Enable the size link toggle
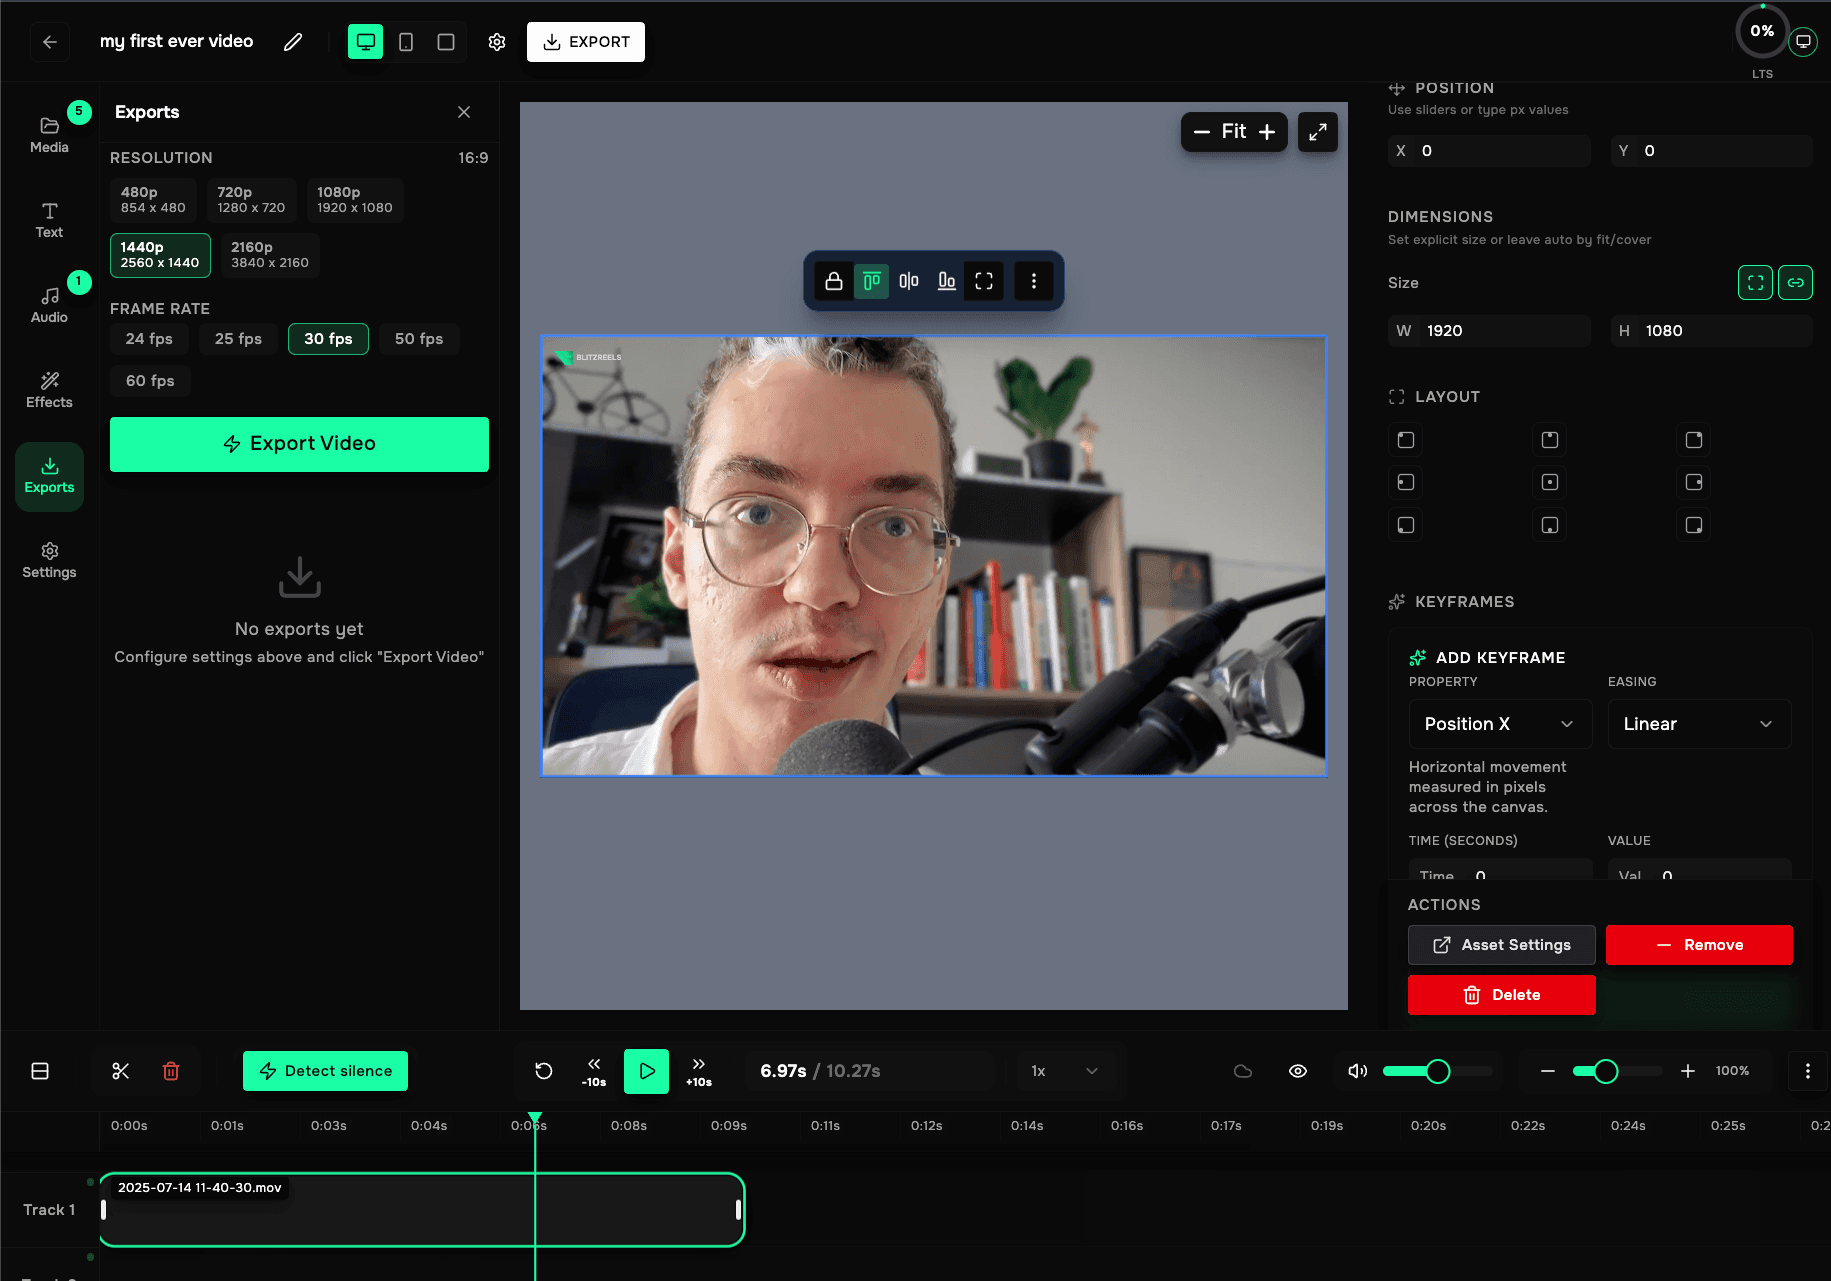The width and height of the screenshot is (1831, 1281). pos(1795,282)
